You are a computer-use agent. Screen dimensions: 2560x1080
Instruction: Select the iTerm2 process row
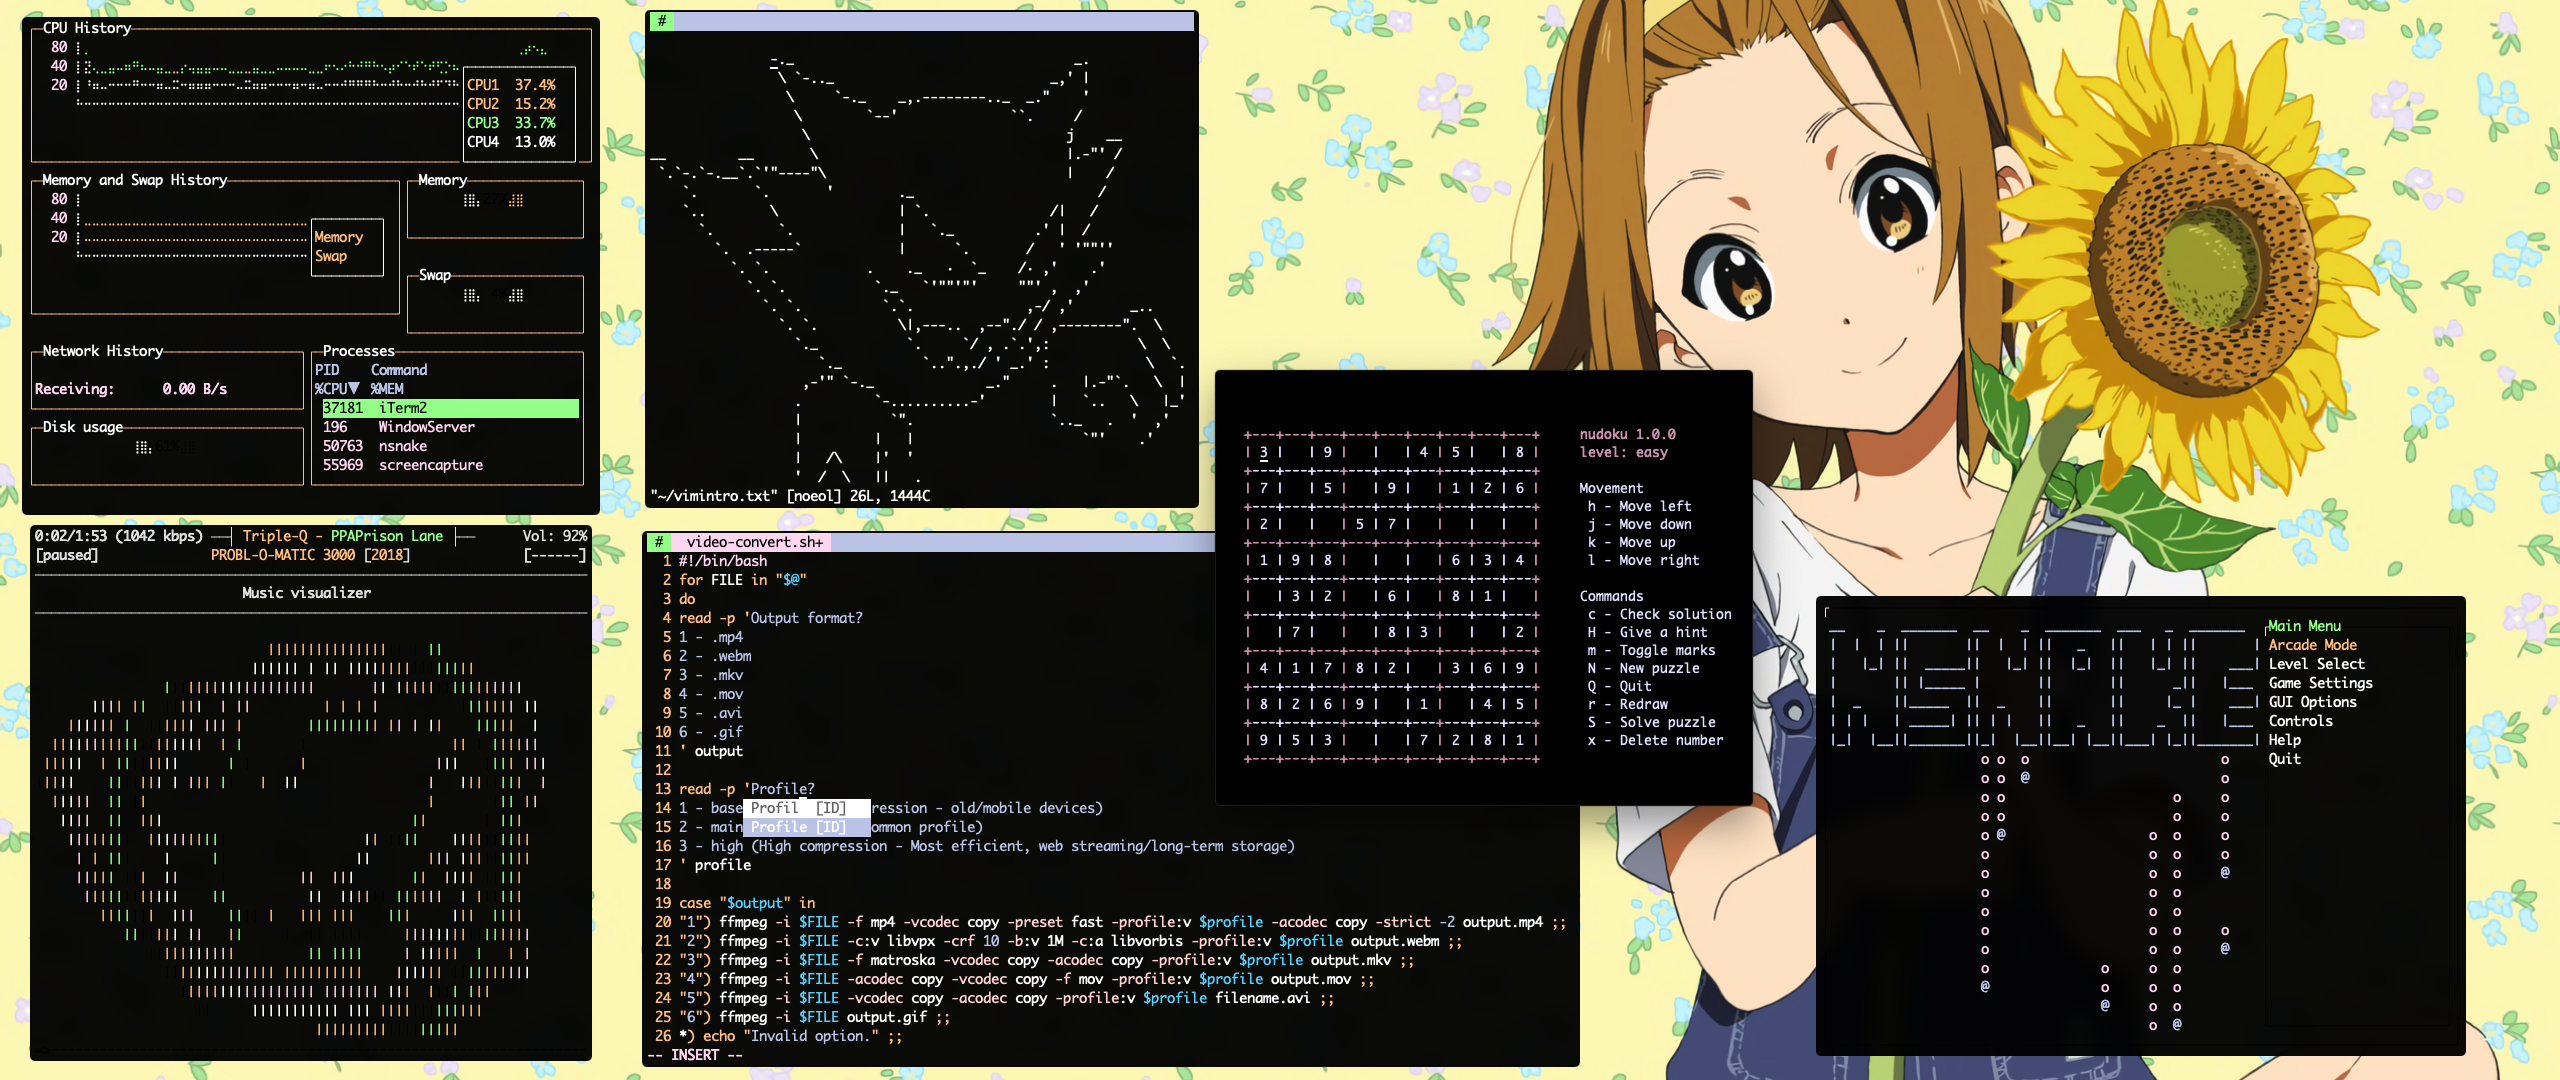450,408
